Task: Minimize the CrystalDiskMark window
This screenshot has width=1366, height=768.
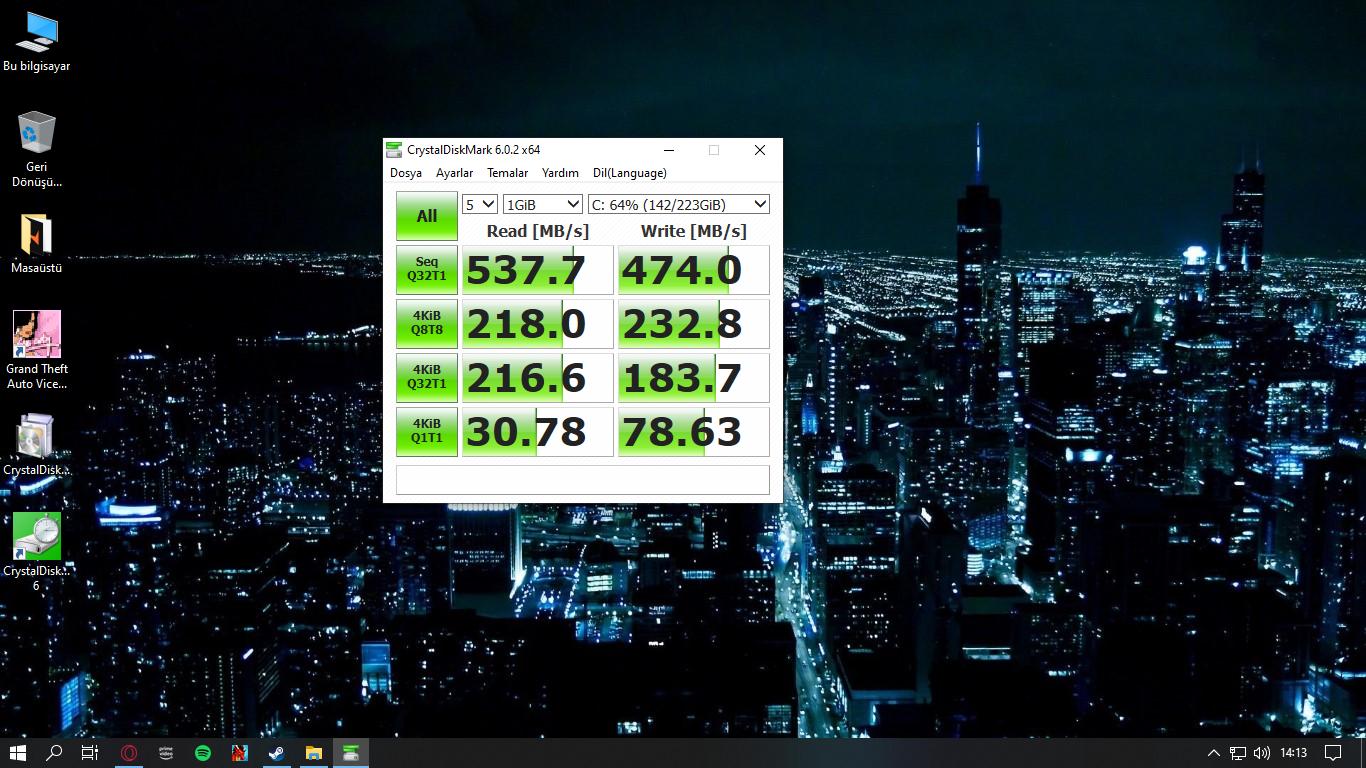Action: click(x=668, y=150)
